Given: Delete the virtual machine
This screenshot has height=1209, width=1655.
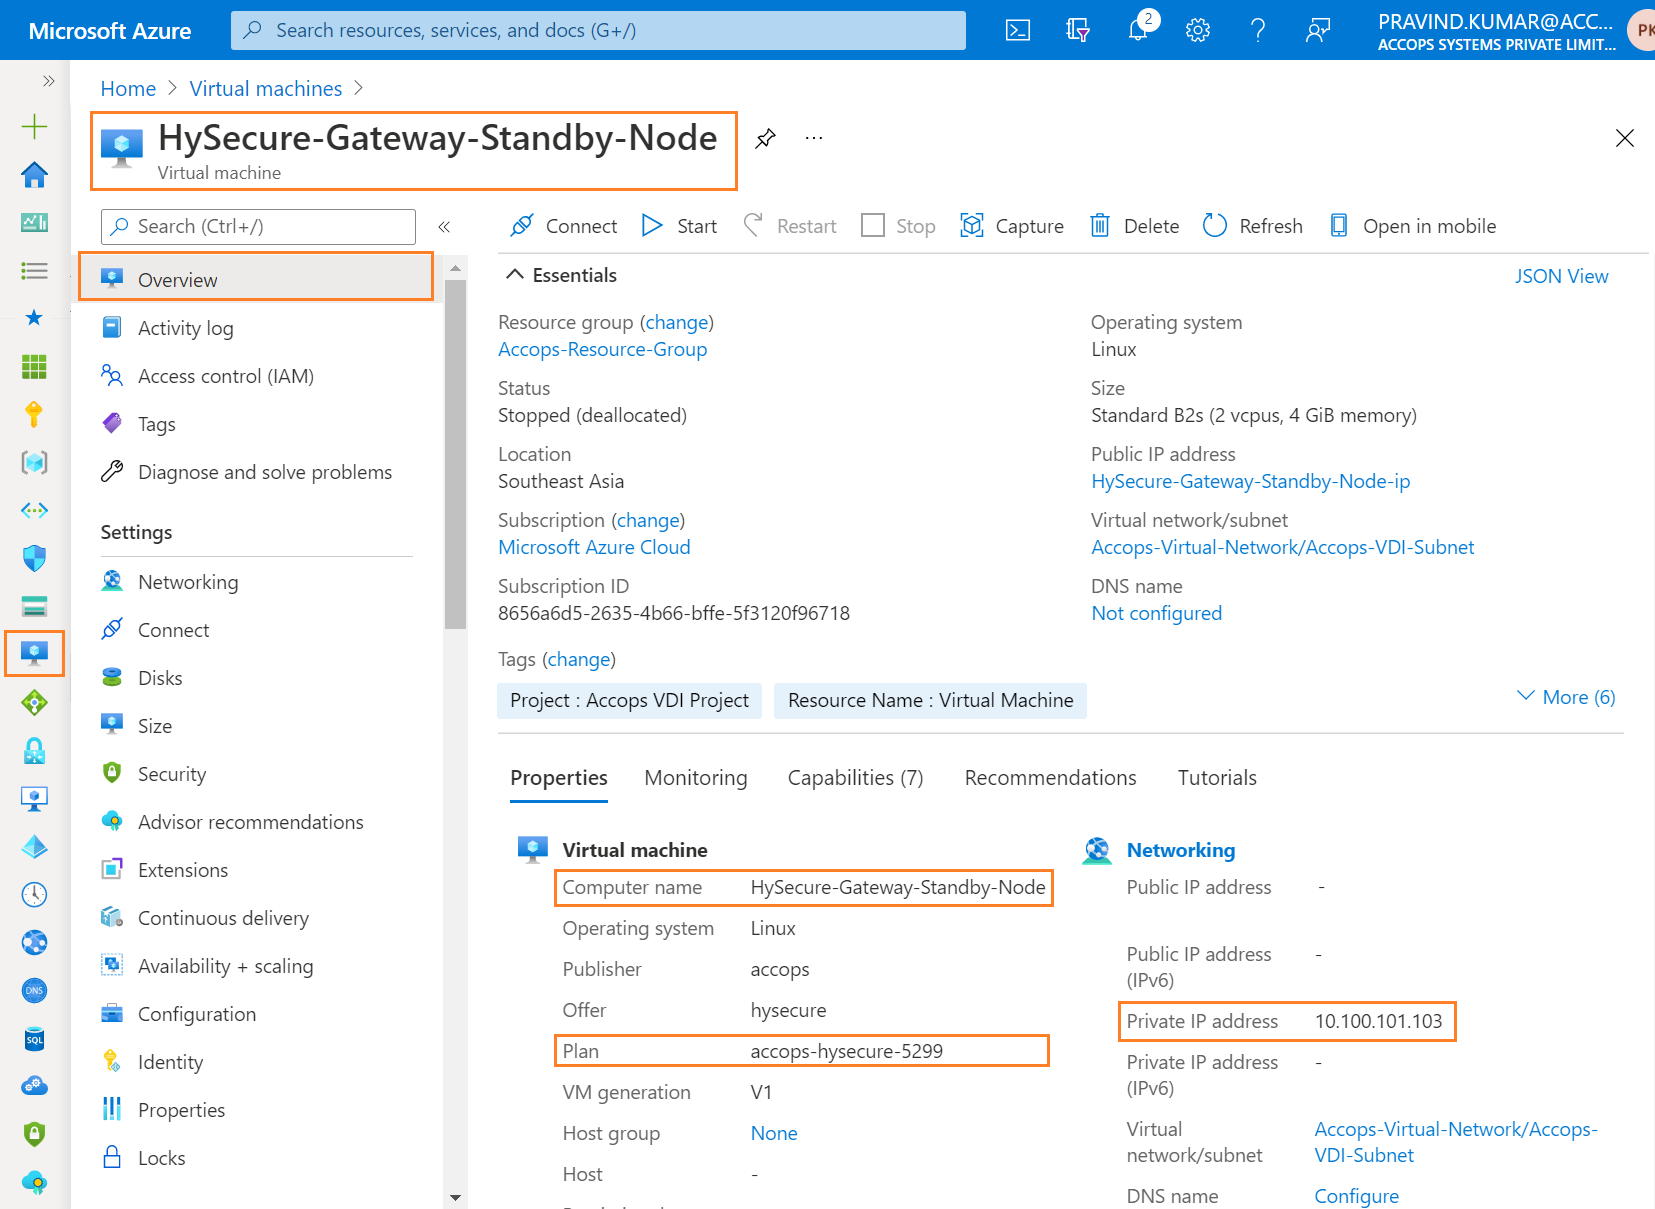Looking at the screenshot, I should point(1134,226).
